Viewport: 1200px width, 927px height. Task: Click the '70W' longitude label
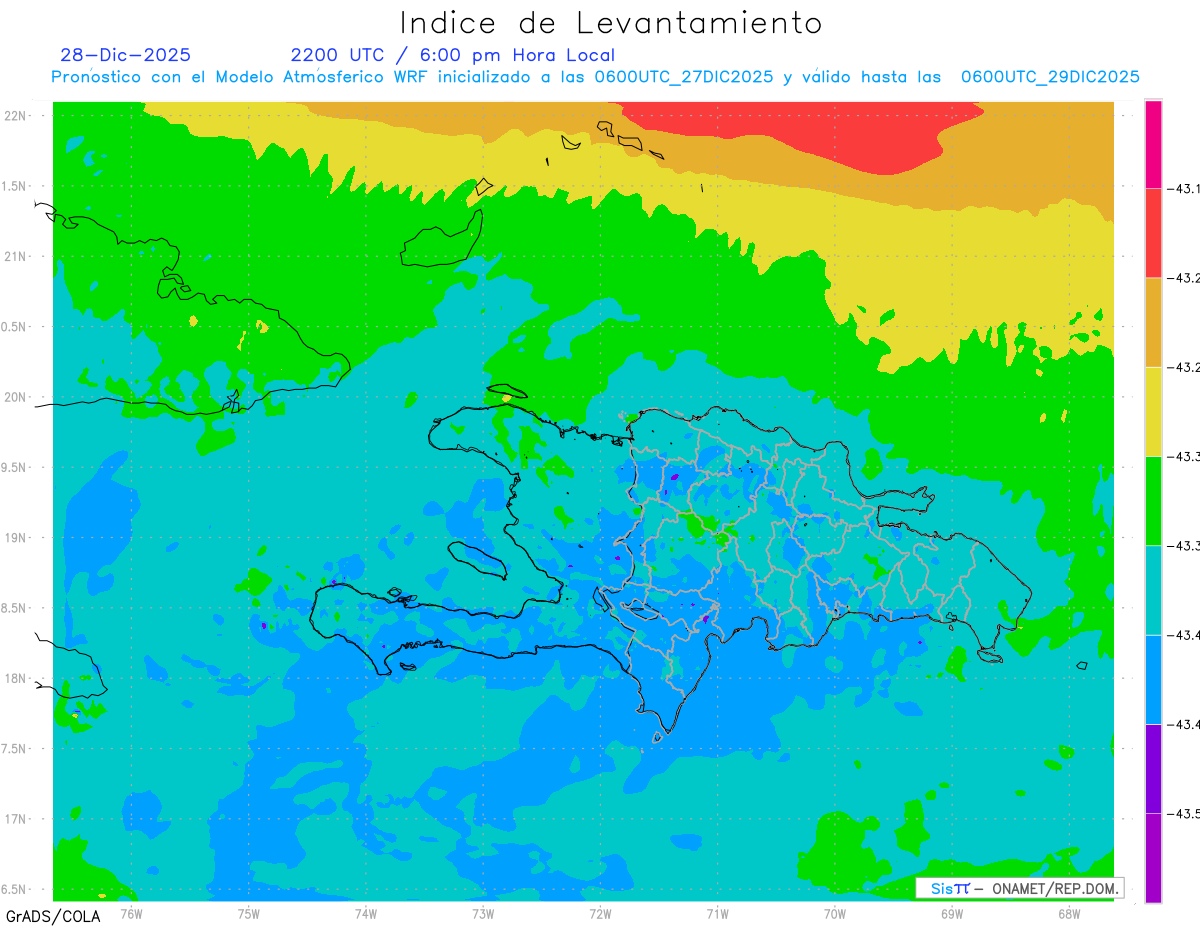pos(834,914)
